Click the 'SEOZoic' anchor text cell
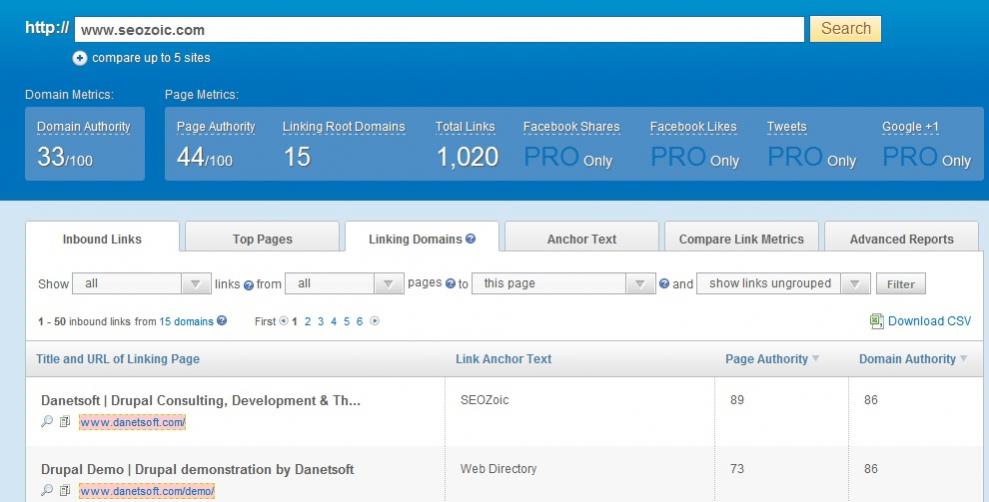 pyautogui.click(x=484, y=400)
